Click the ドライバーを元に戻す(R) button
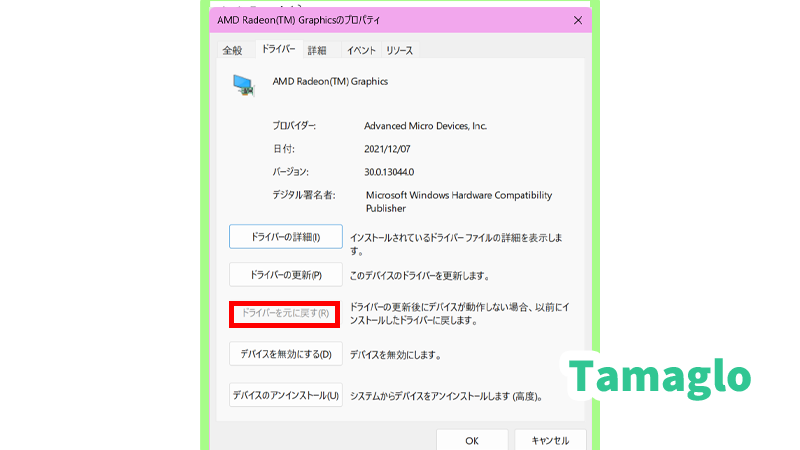This screenshot has height=450, width=800. (x=286, y=314)
